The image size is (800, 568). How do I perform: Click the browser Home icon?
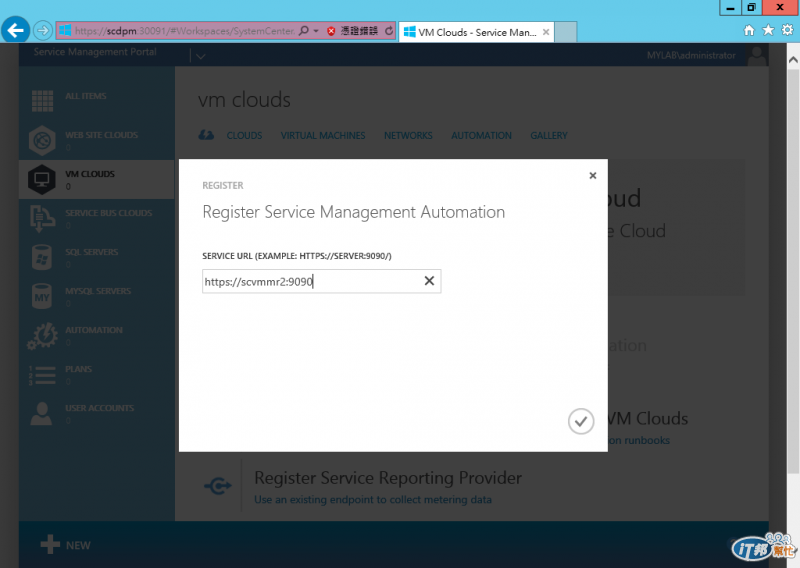(x=749, y=31)
